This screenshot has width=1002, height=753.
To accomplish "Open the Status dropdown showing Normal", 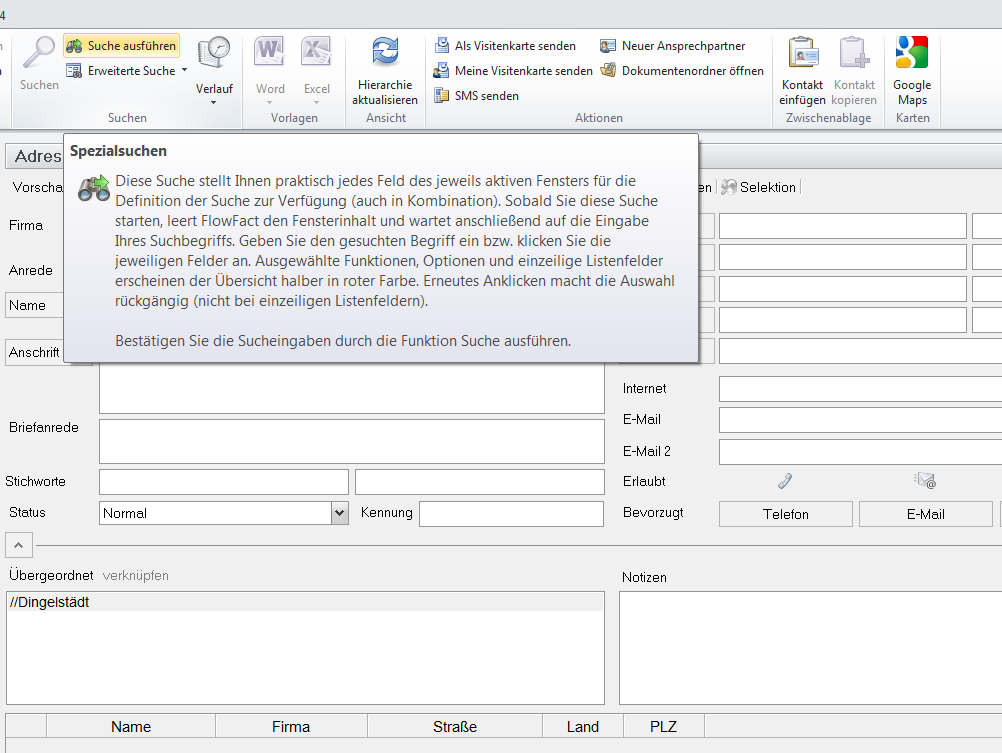I will click(x=338, y=513).
